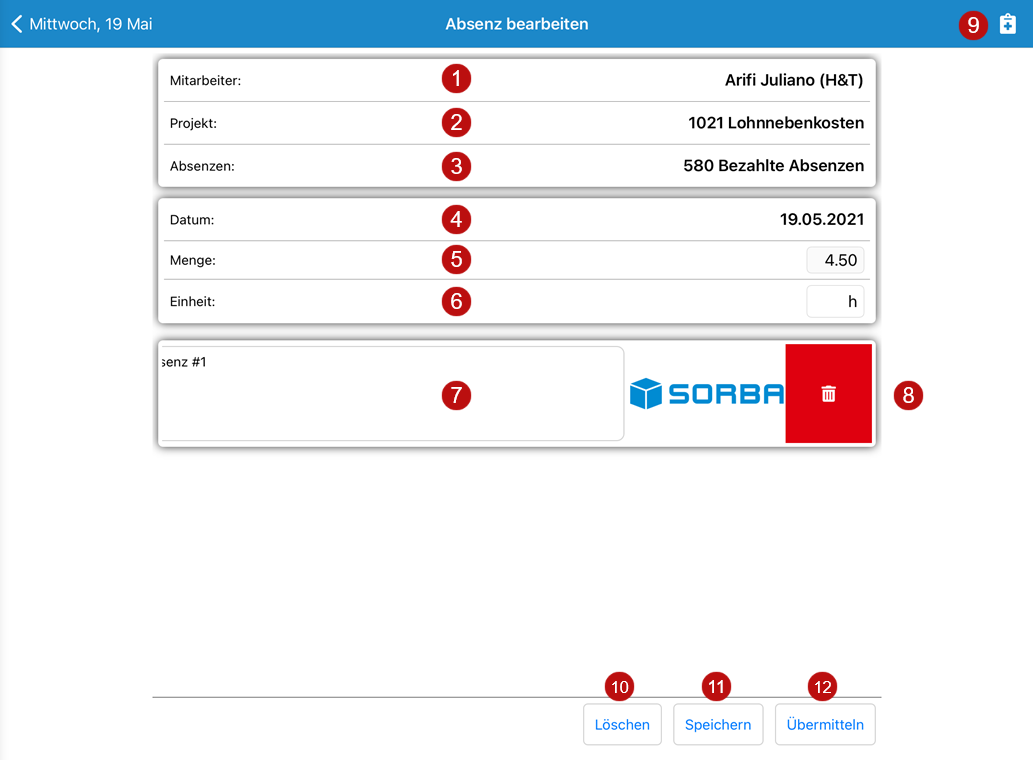Select the Mitarbeiter row Arifi Juliano (H&T)
This screenshot has height=760, width=1033.
pyautogui.click(x=516, y=80)
